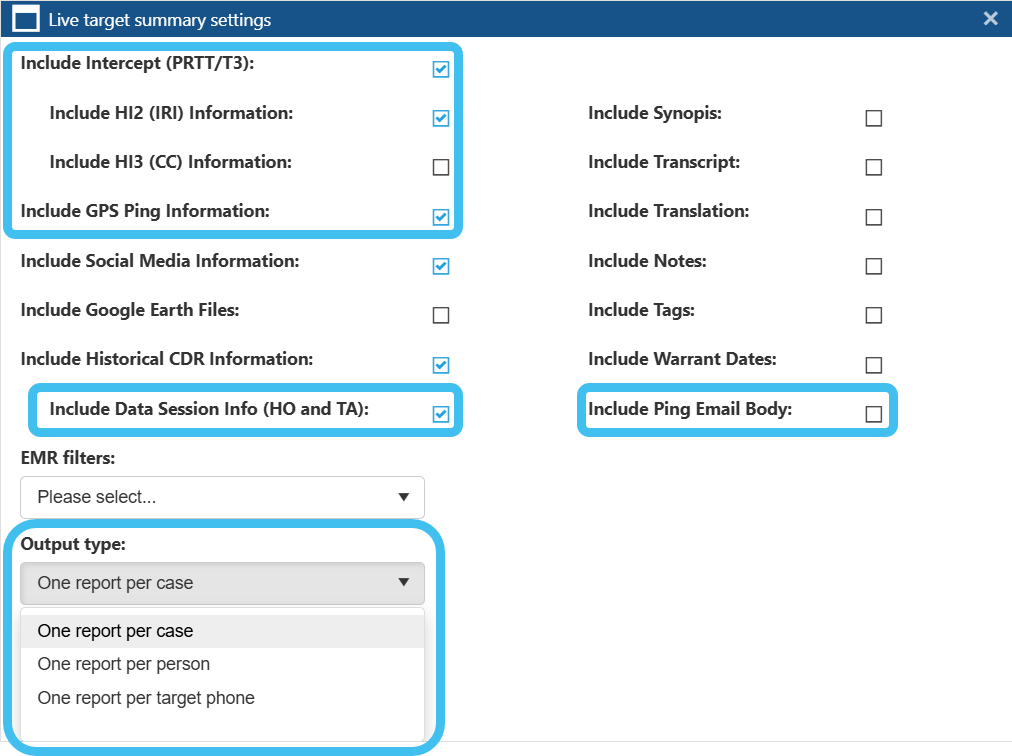Enable Include Ping Email Body
The width and height of the screenshot is (1012, 756).
pos(874,414)
